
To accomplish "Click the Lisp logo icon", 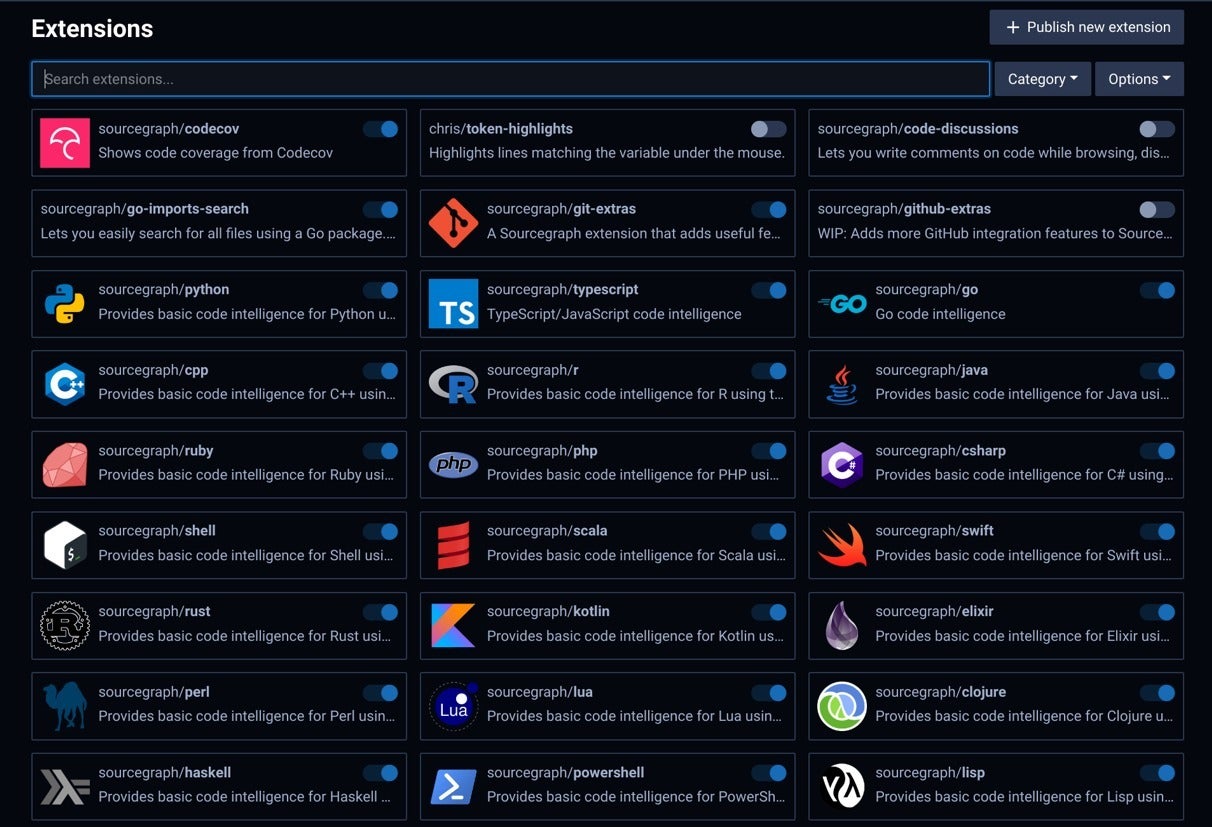I will [x=842, y=787].
